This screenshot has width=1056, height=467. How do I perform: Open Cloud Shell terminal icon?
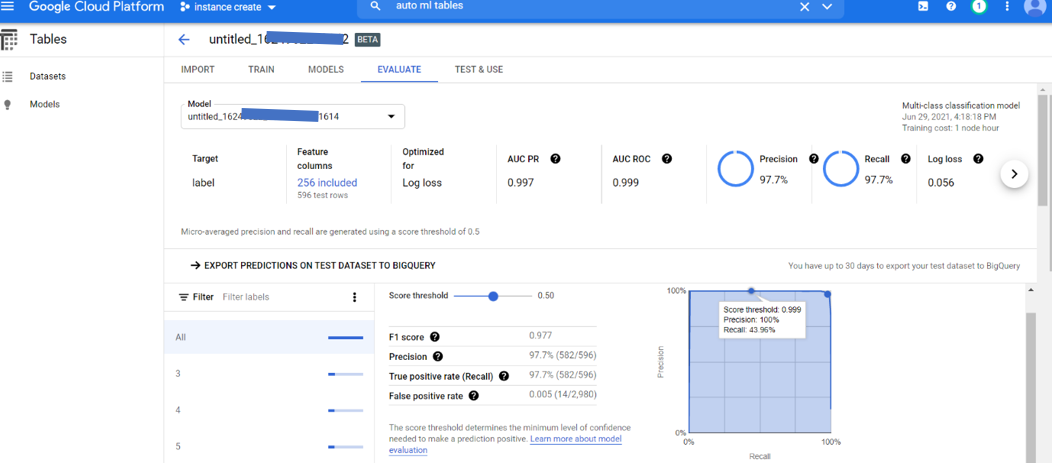click(923, 6)
